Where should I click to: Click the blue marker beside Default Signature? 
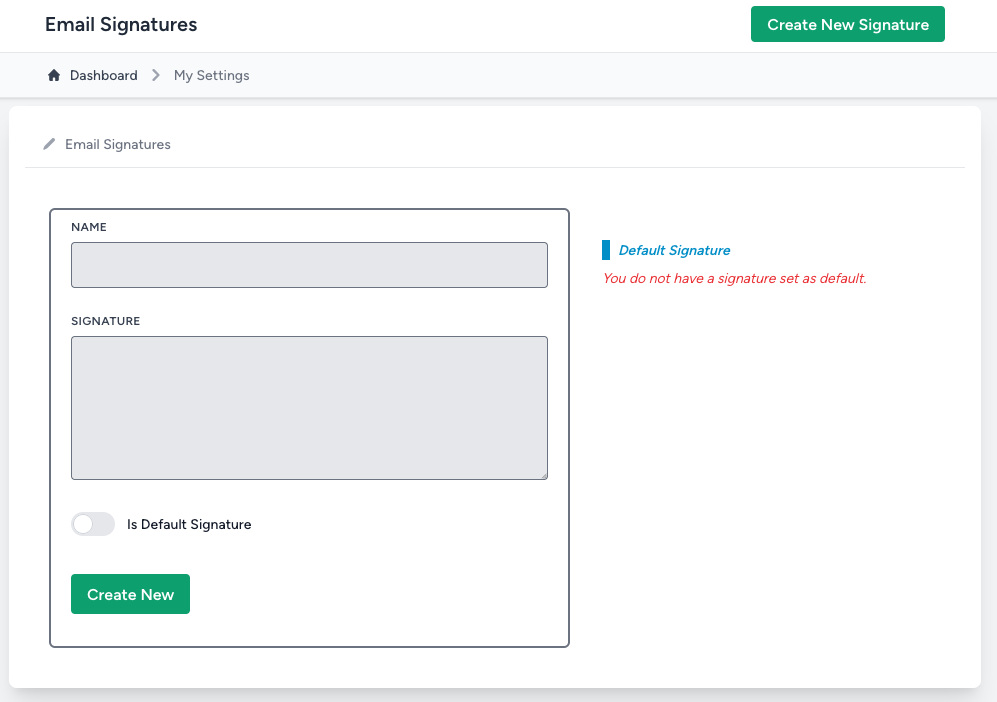(x=606, y=250)
